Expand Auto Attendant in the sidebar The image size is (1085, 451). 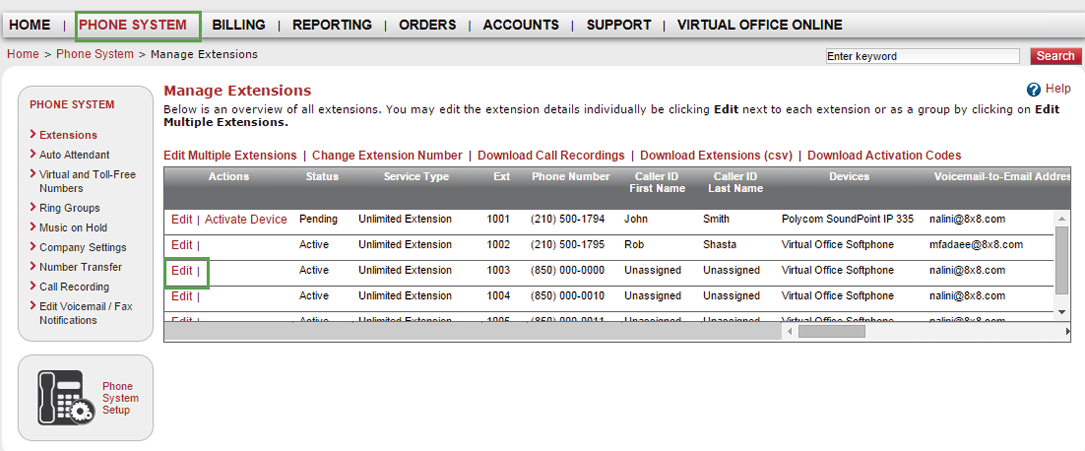74,155
